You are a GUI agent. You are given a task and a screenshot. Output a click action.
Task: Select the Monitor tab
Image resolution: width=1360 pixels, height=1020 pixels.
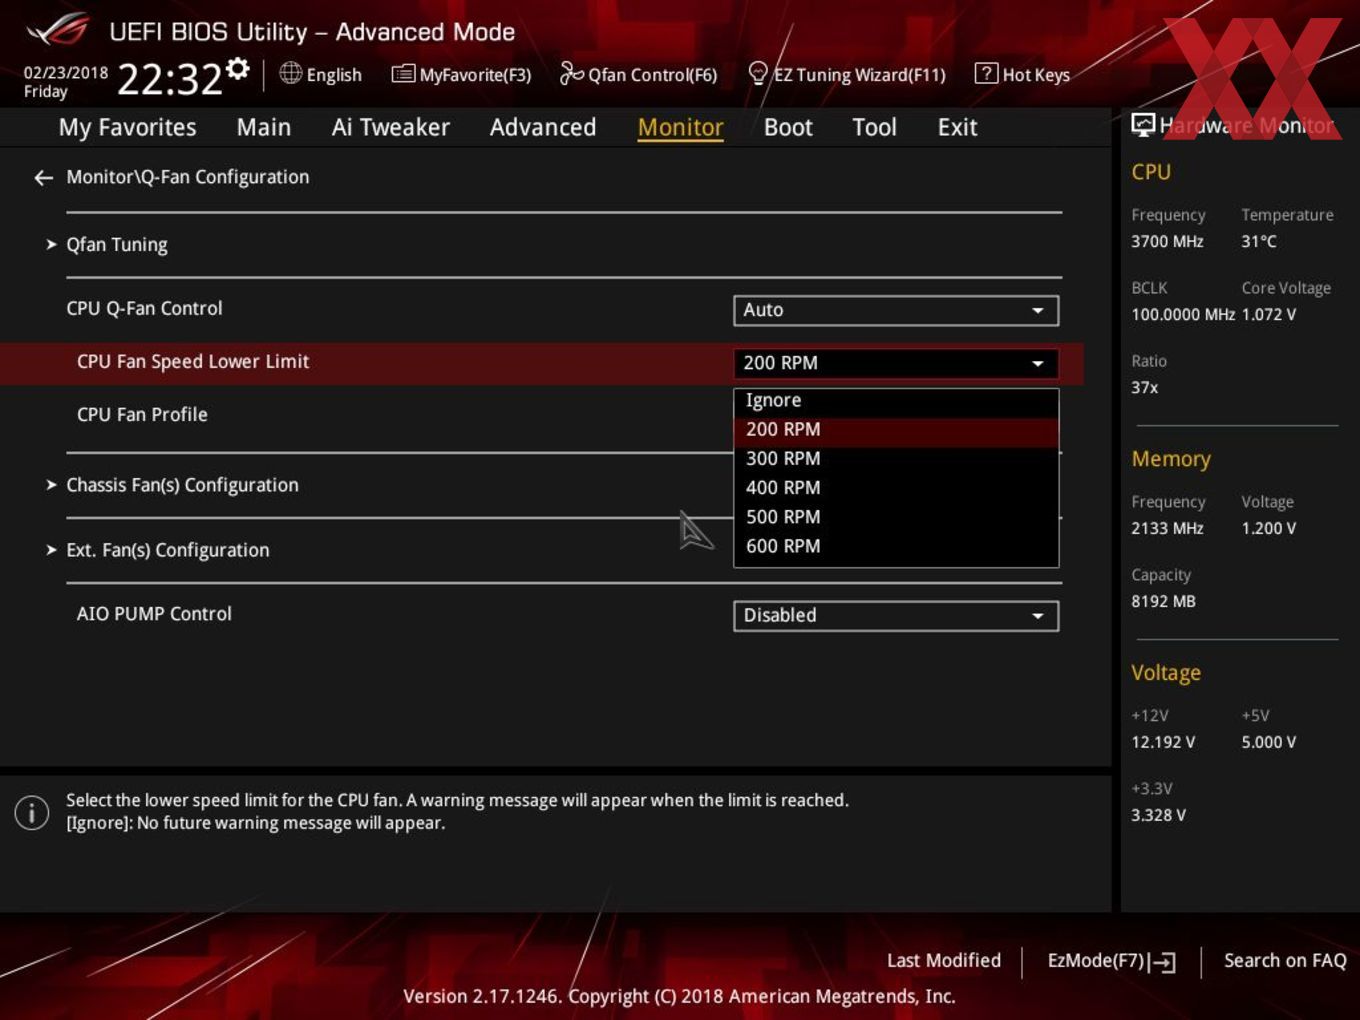point(680,128)
